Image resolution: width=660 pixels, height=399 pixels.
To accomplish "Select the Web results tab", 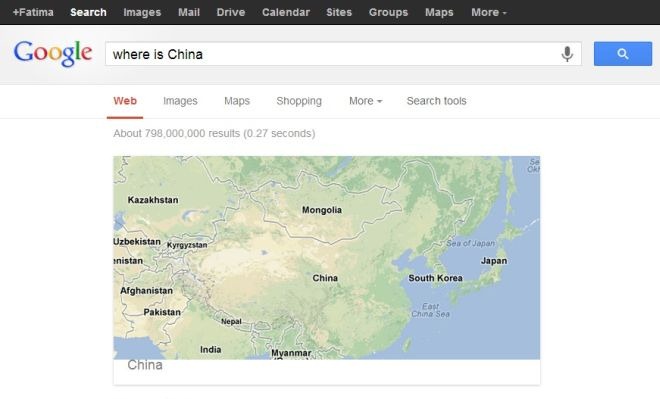I will [125, 101].
